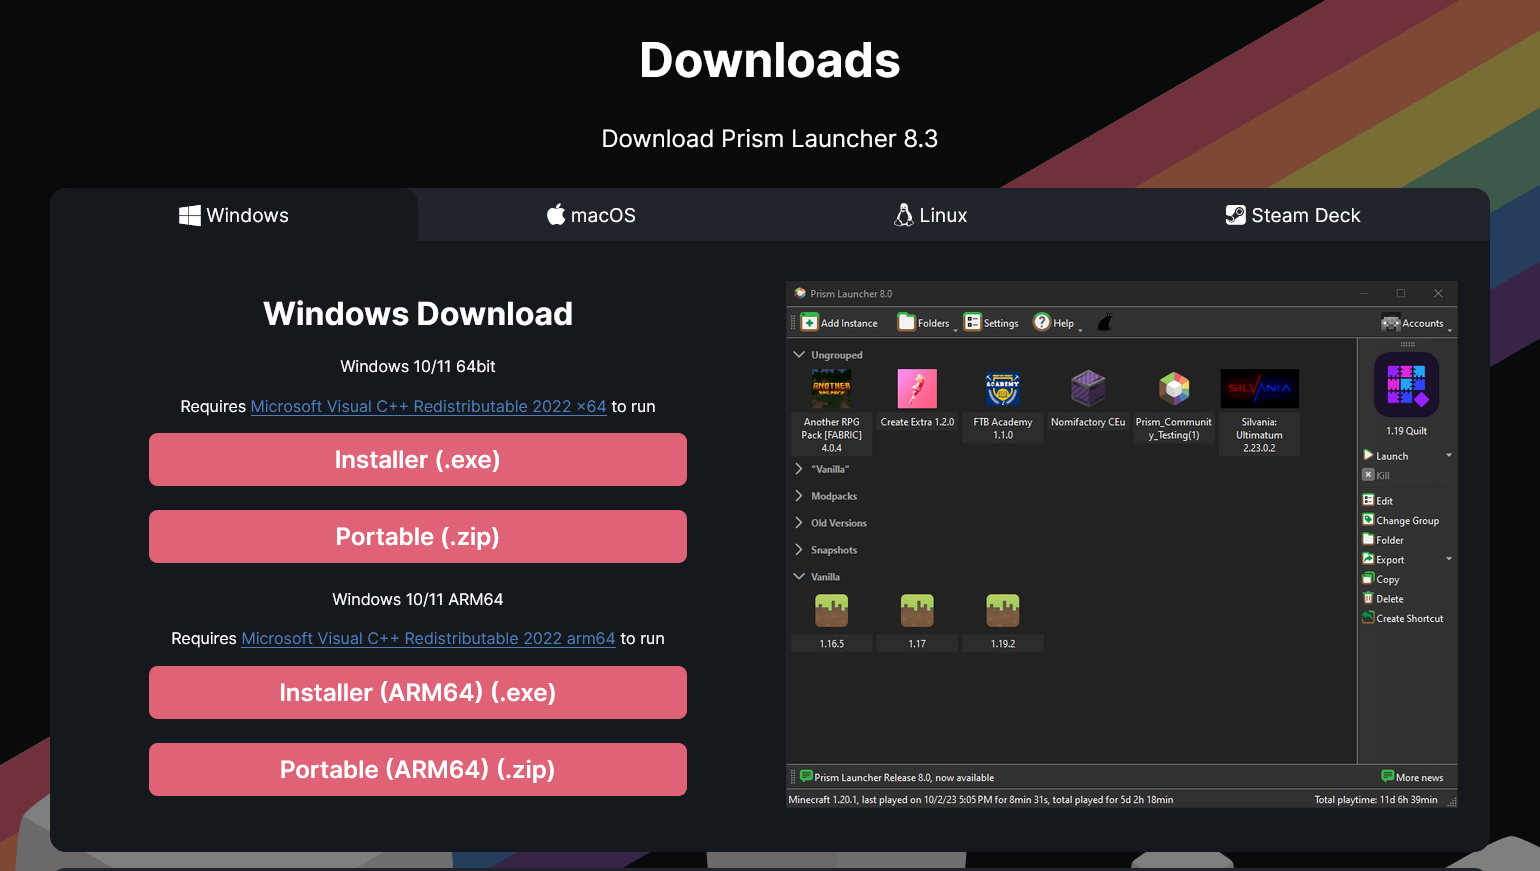The image size is (1540, 871).
Task: Click the Create Extra 1.2.0 icon
Action: point(917,388)
